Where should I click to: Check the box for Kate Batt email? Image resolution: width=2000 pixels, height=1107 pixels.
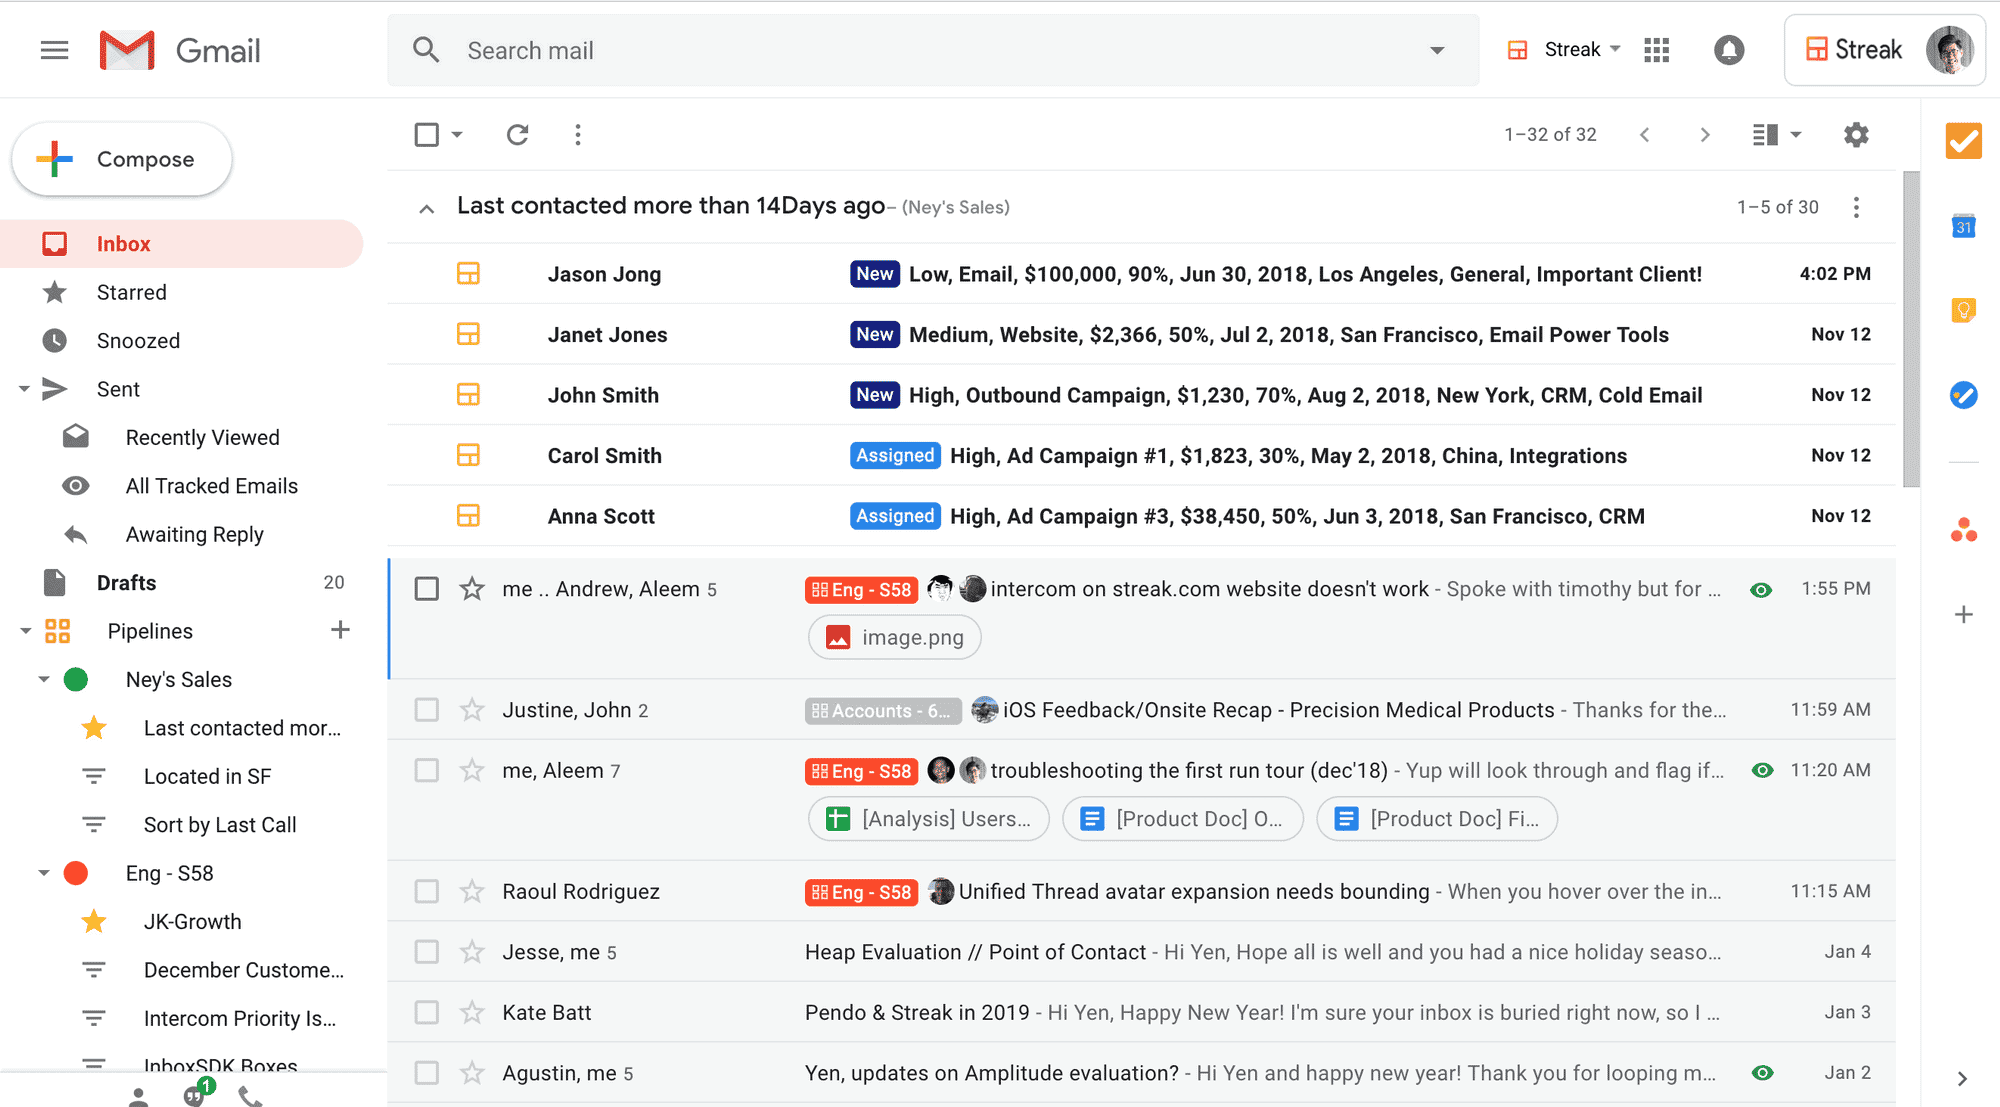[x=427, y=1012]
